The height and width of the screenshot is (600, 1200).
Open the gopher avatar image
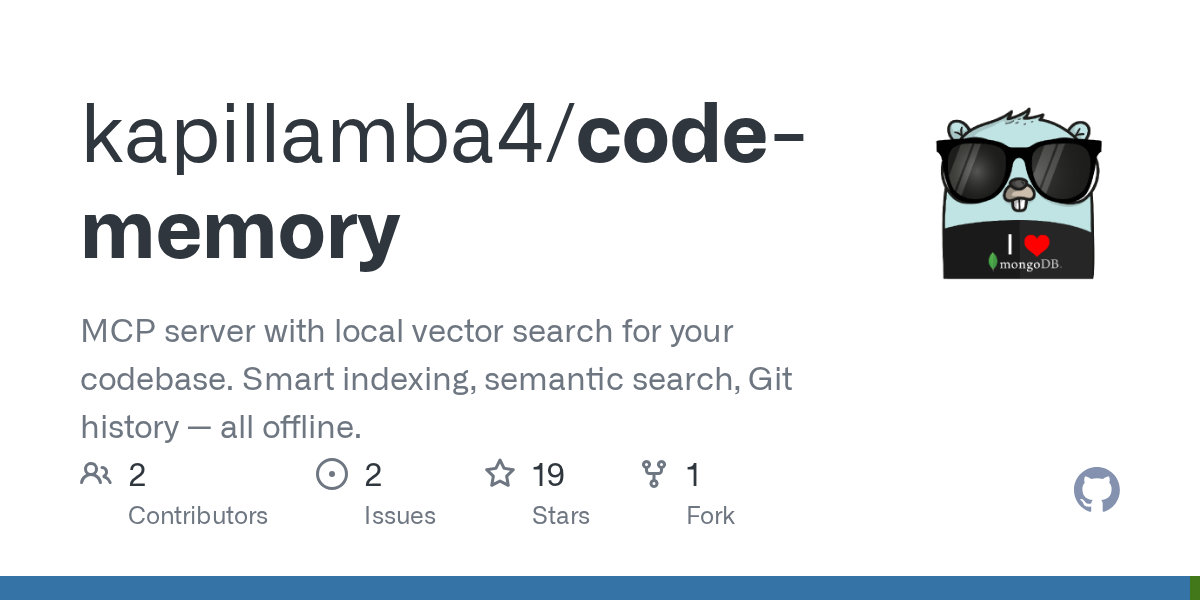pyautogui.click(x=1018, y=194)
